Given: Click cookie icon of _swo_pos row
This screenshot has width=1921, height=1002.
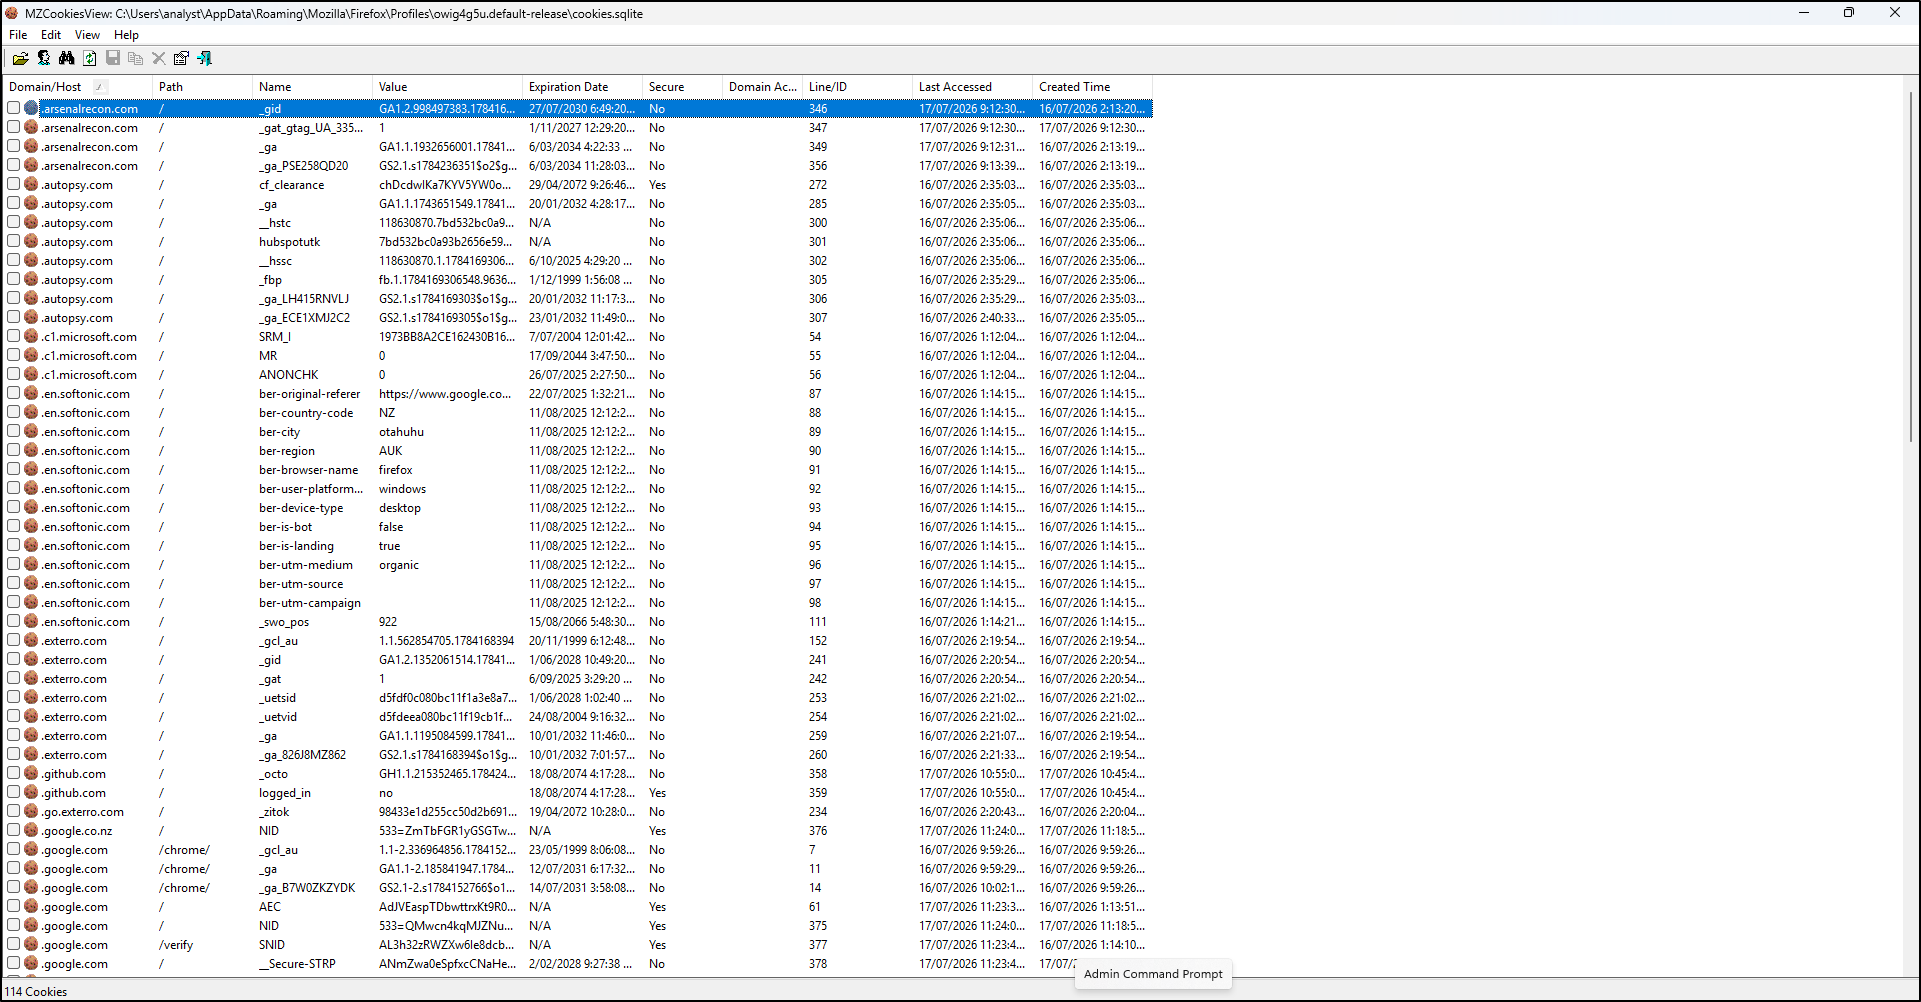Looking at the screenshot, I should [31, 621].
